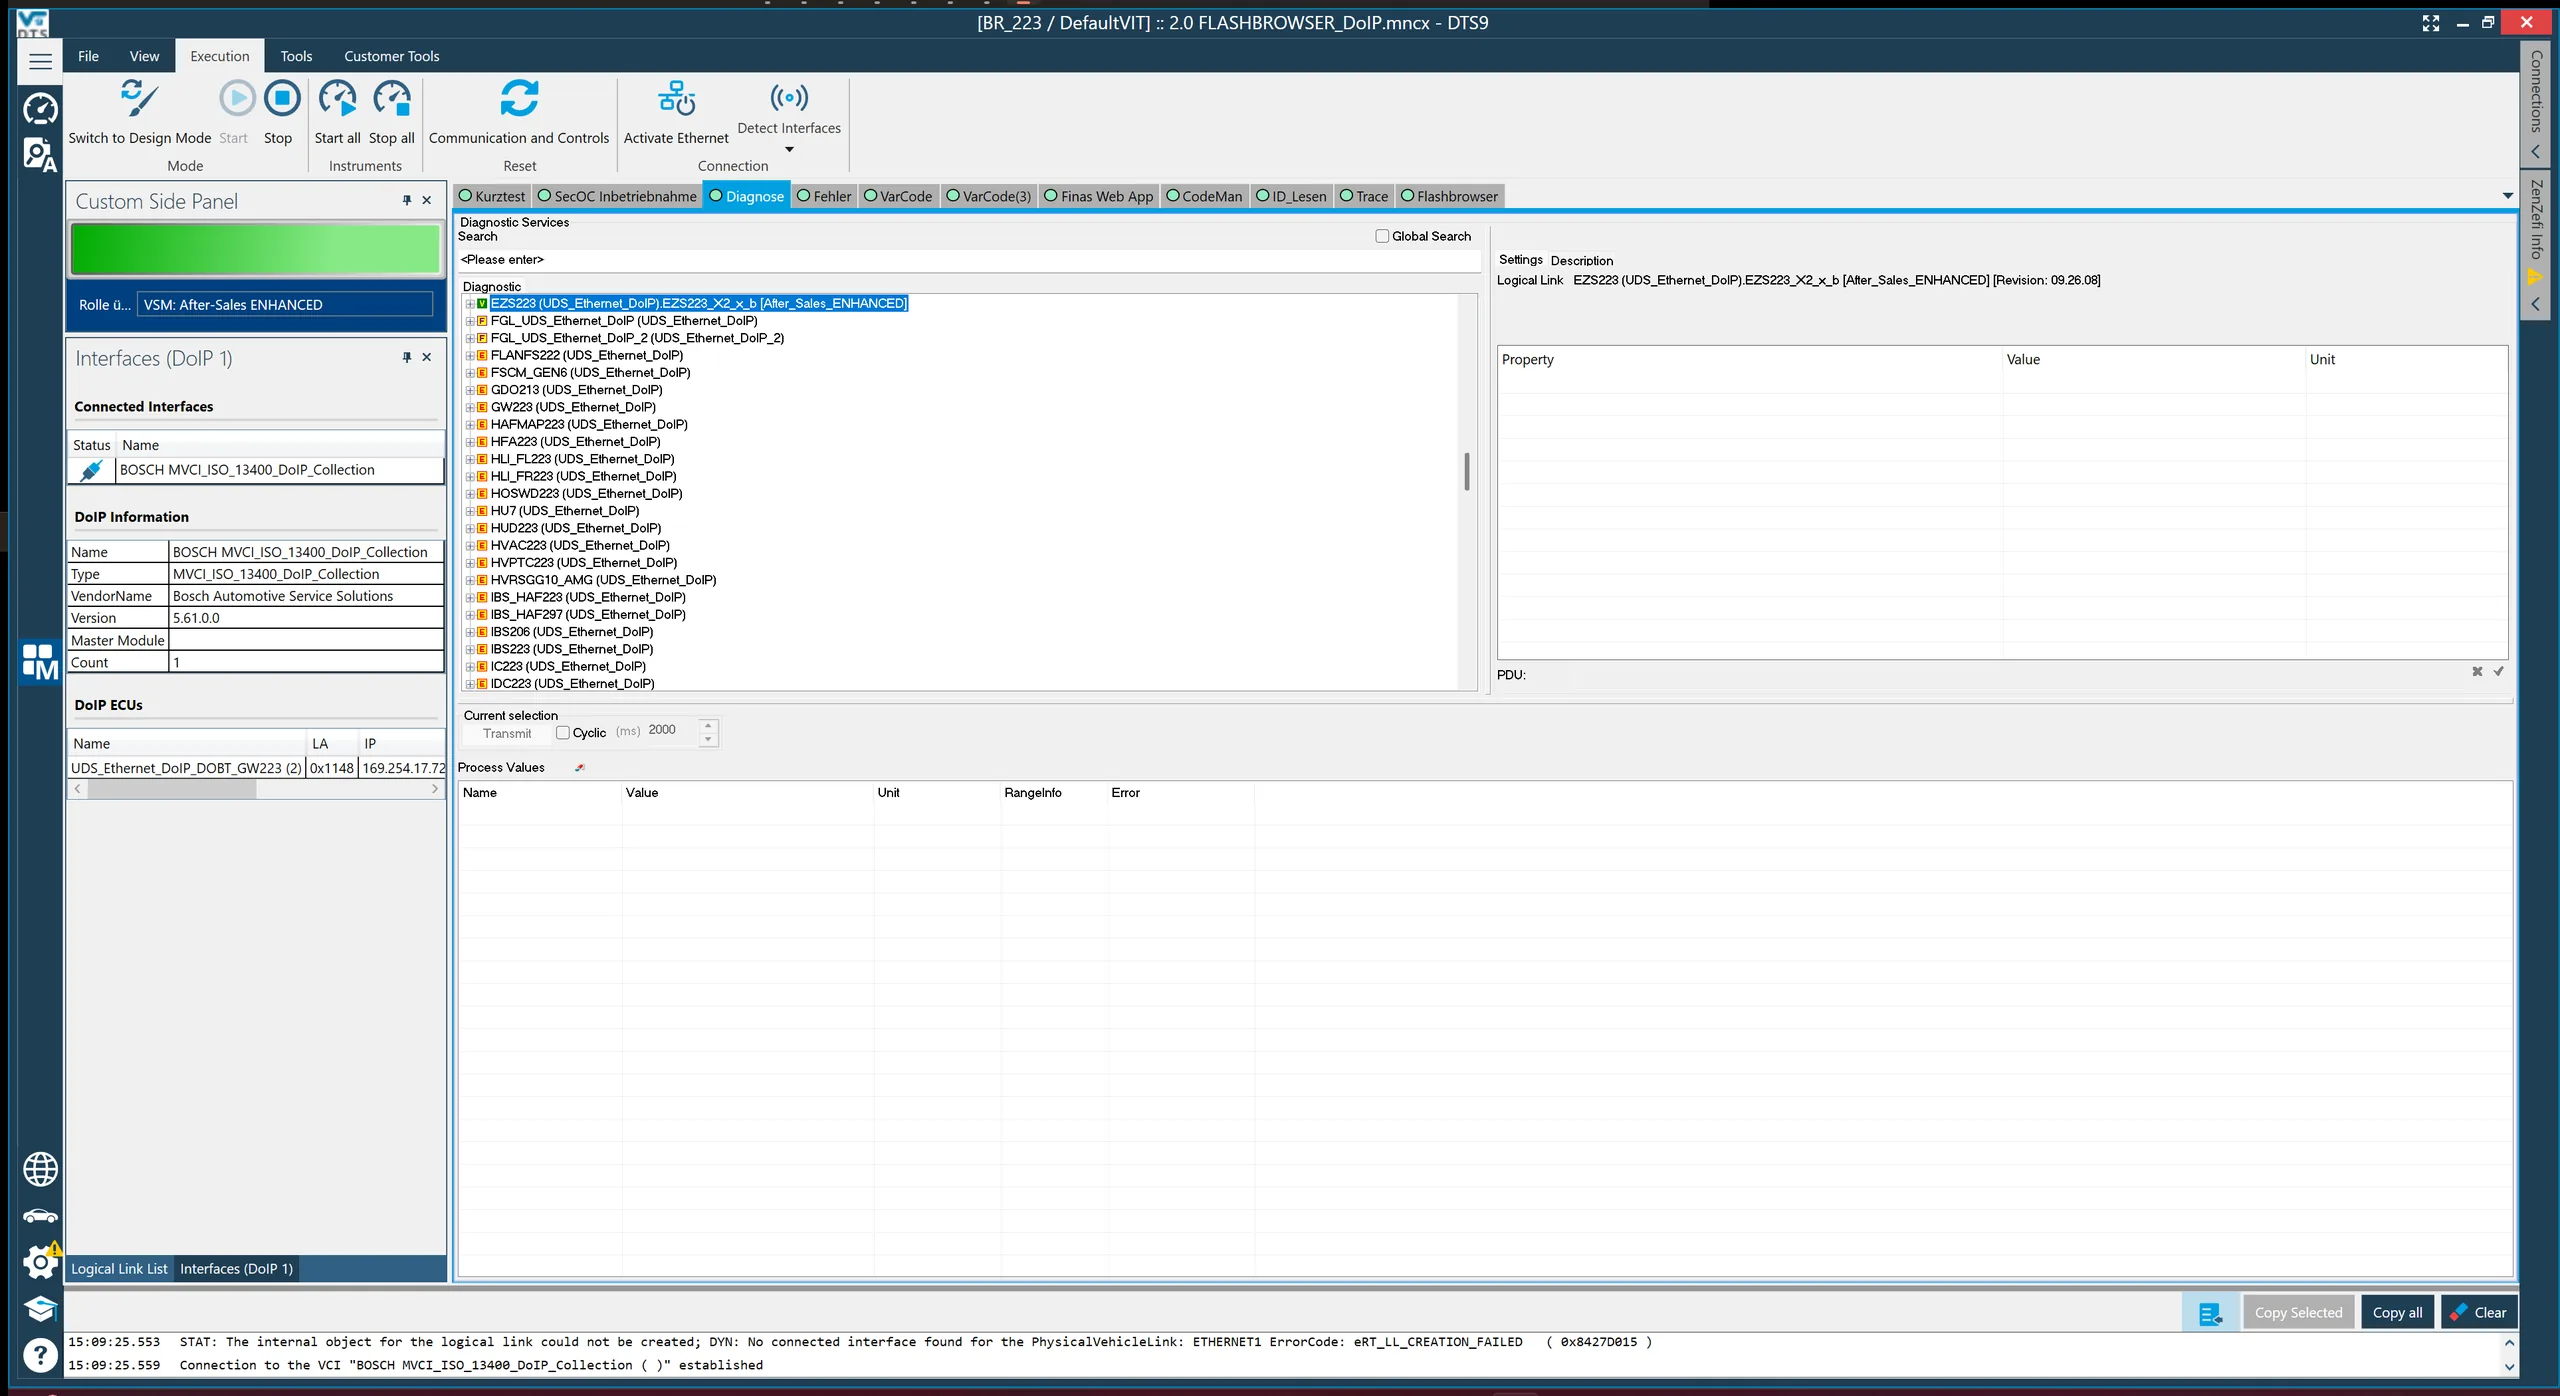Open settings gear with warning badge
The width and height of the screenshot is (2560, 1396).
(x=40, y=1261)
